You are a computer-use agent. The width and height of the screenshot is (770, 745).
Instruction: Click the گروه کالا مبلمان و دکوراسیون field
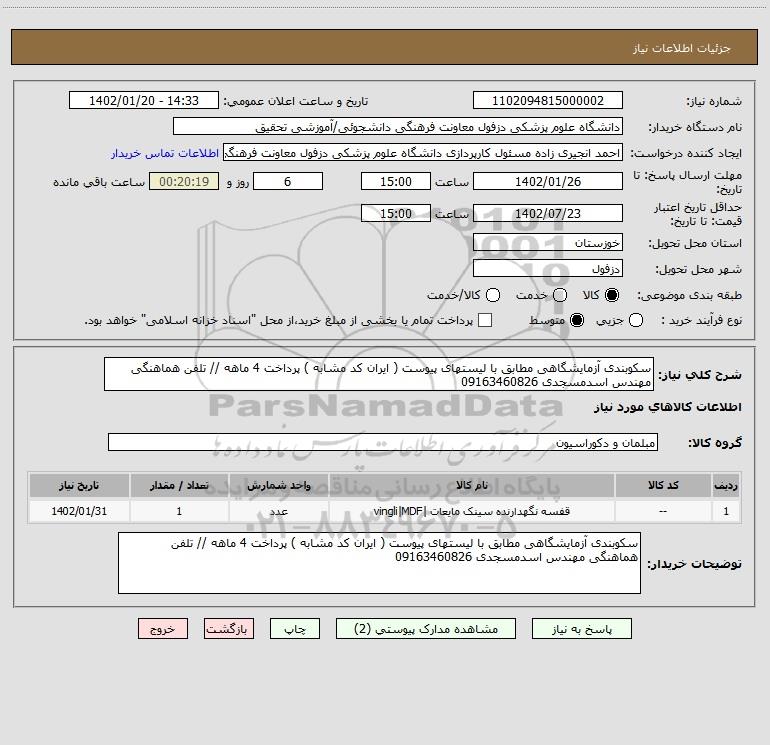(383, 442)
